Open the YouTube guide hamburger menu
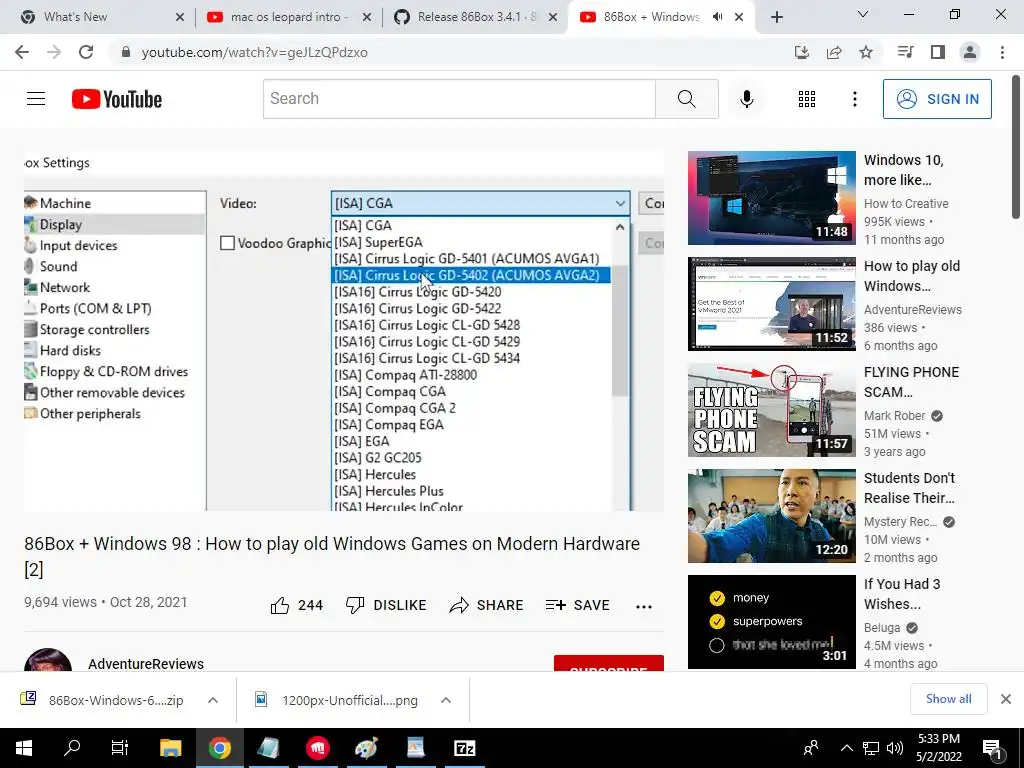Screen dimensions: 1024x768 [36, 99]
